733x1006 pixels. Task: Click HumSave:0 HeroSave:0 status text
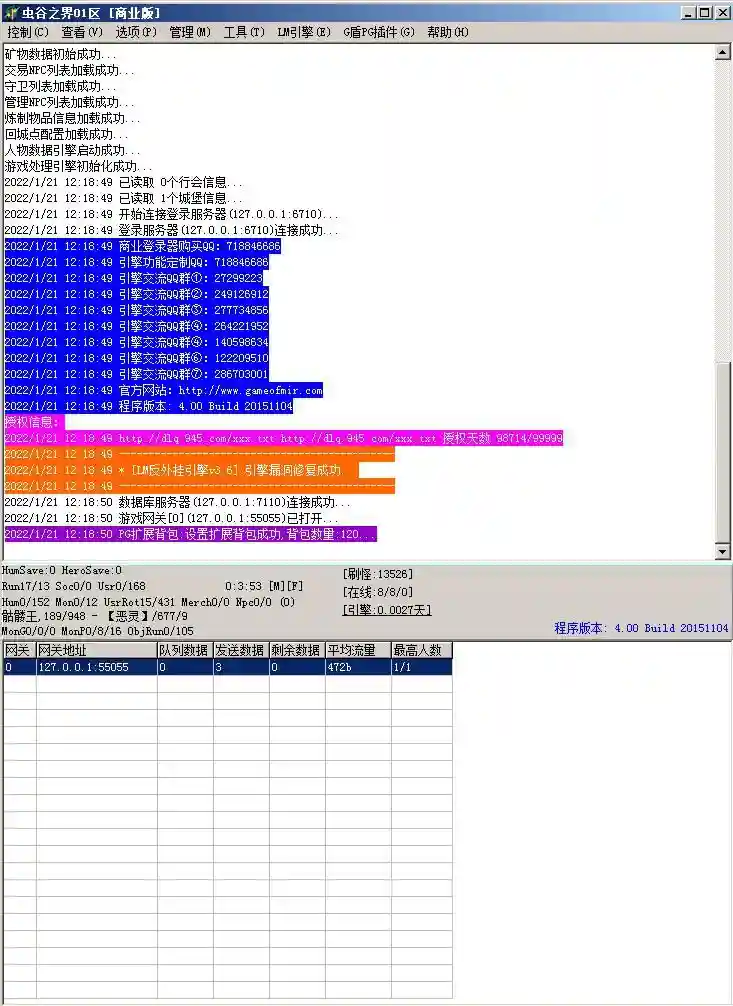point(62,570)
